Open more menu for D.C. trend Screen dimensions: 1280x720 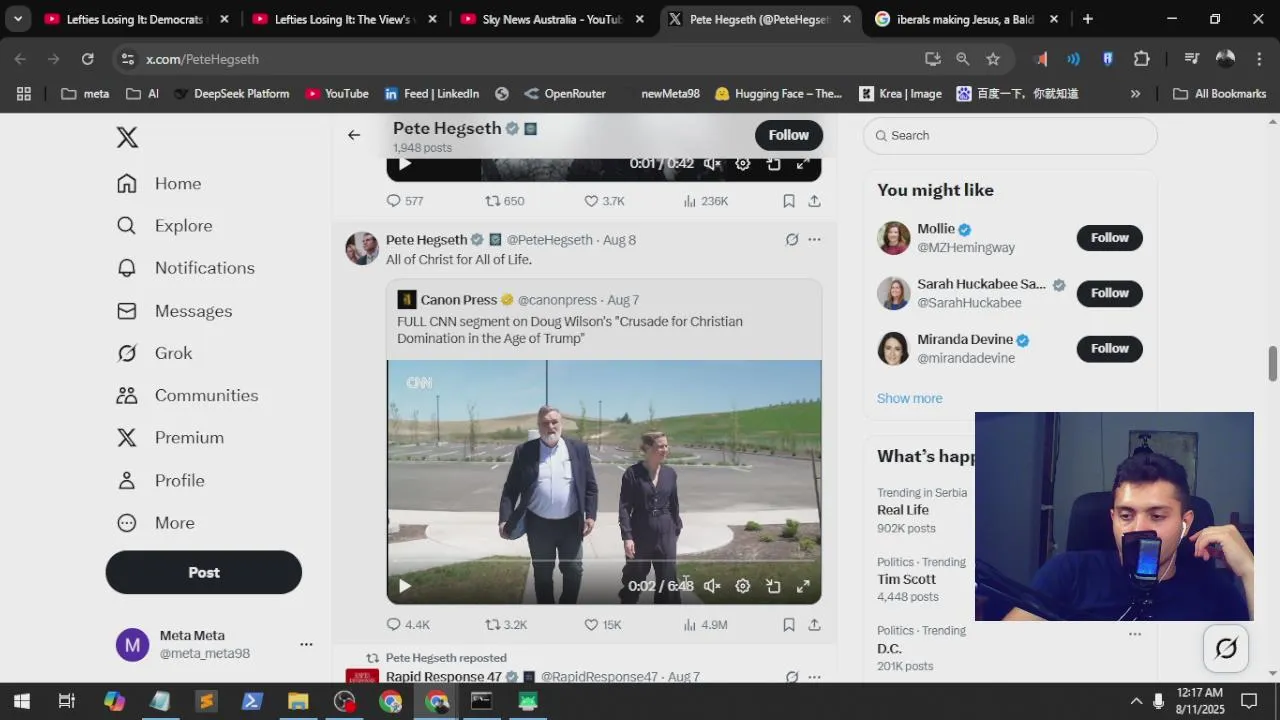click(1135, 634)
